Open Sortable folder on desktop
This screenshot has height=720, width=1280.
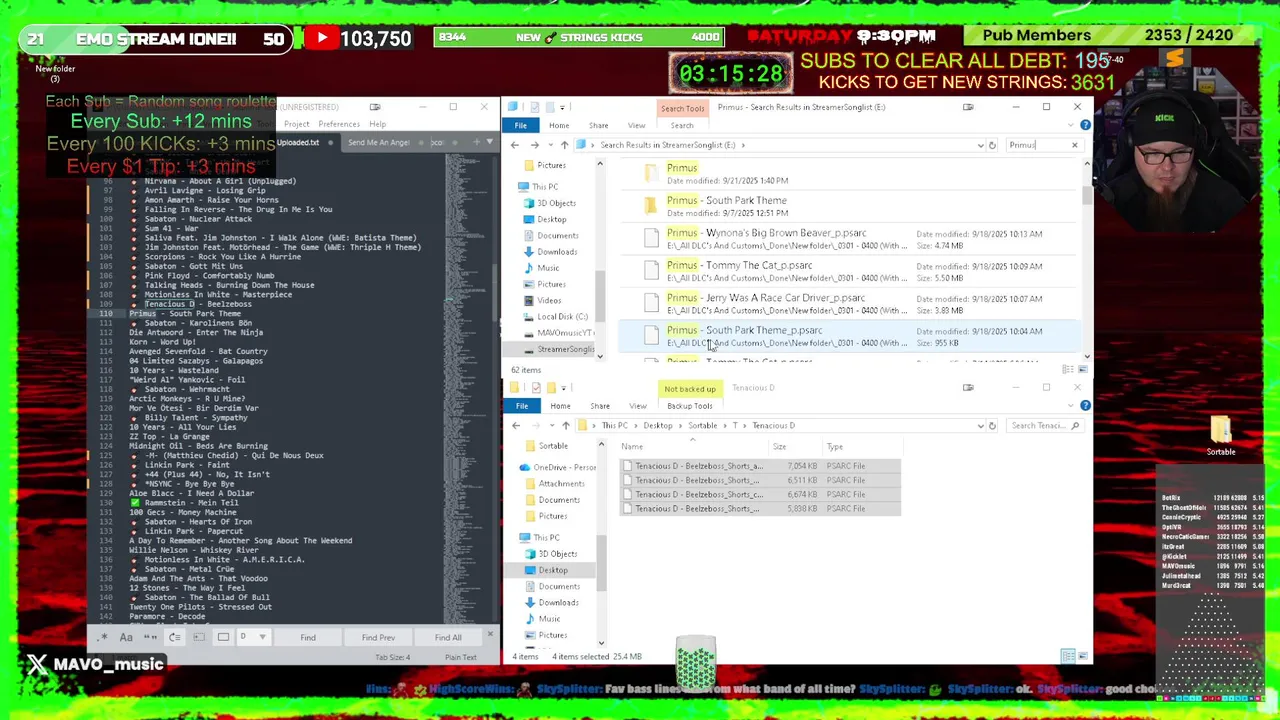point(1221,436)
